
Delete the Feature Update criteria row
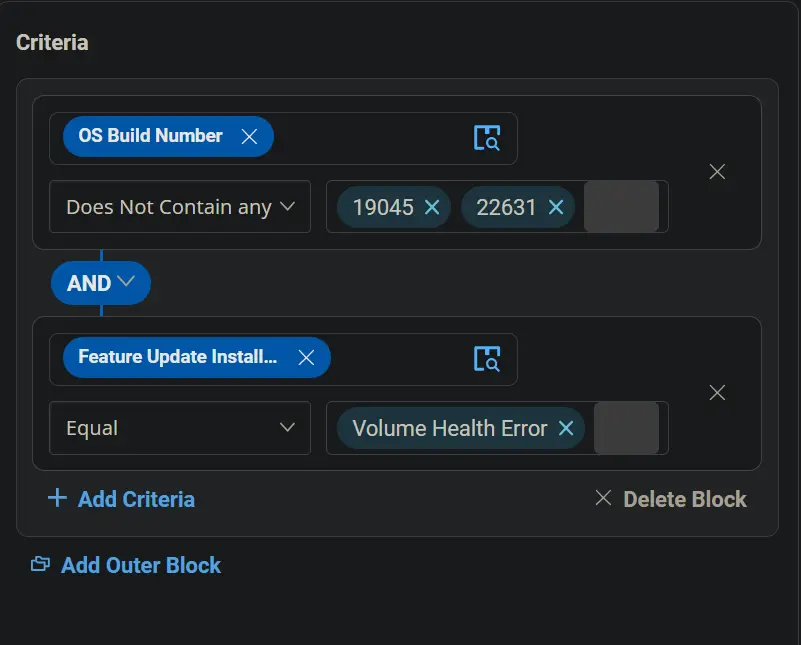(717, 393)
